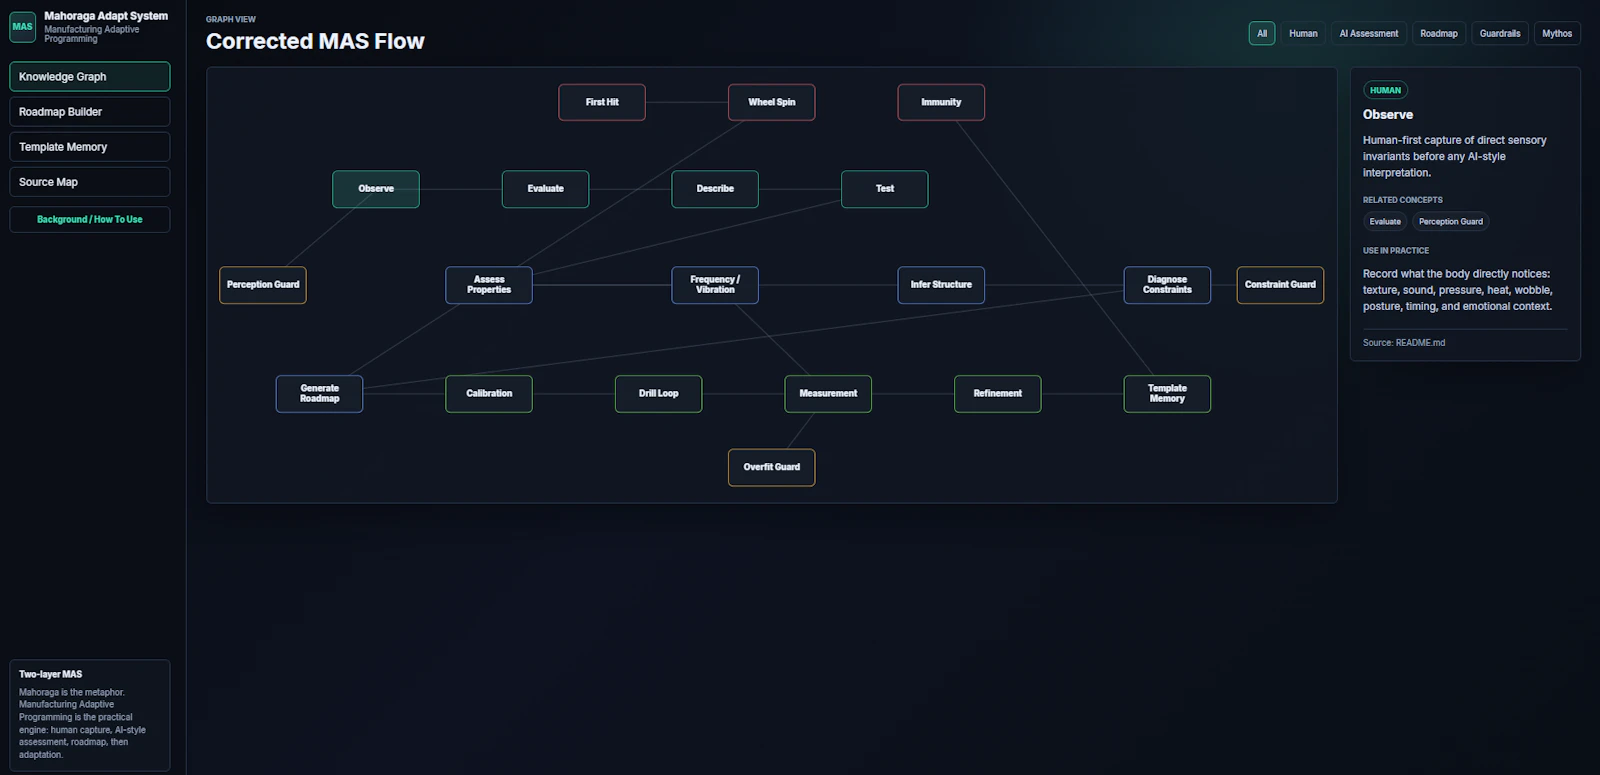The image size is (1600, 775).
Task: Click the MAS logo icon
Action: click(22, 27)
